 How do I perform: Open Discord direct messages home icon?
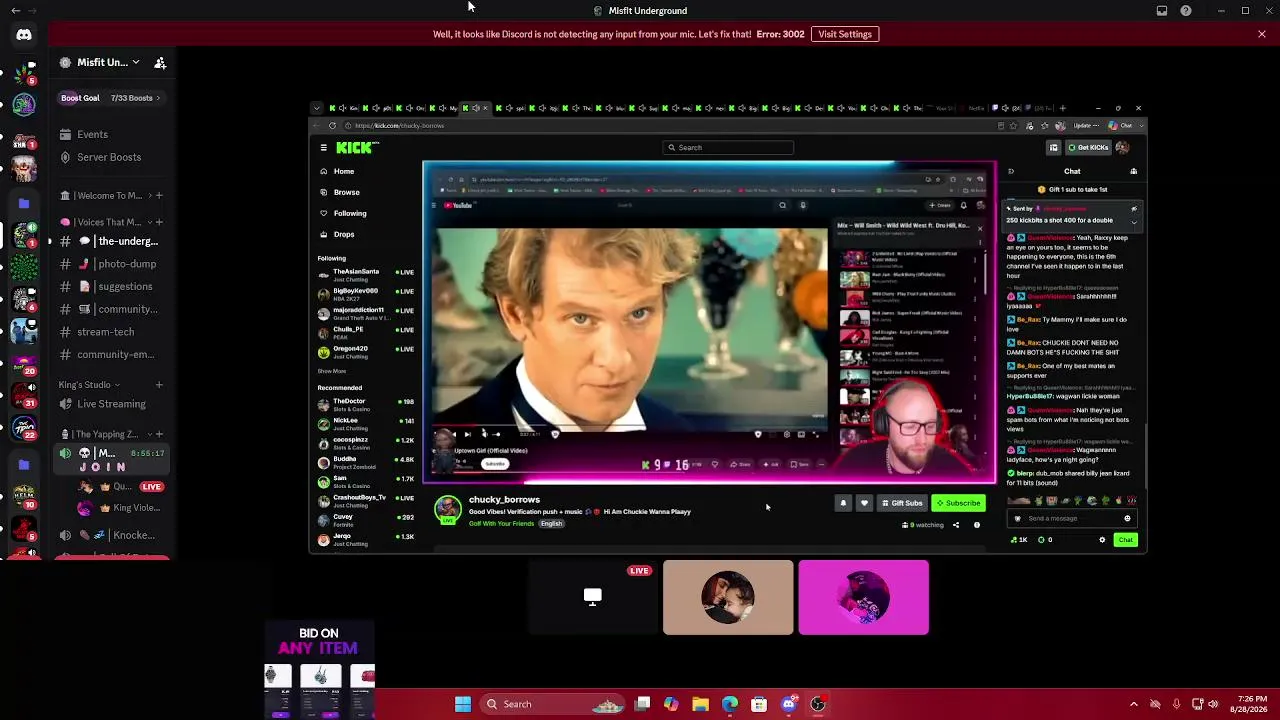point(24,35)
